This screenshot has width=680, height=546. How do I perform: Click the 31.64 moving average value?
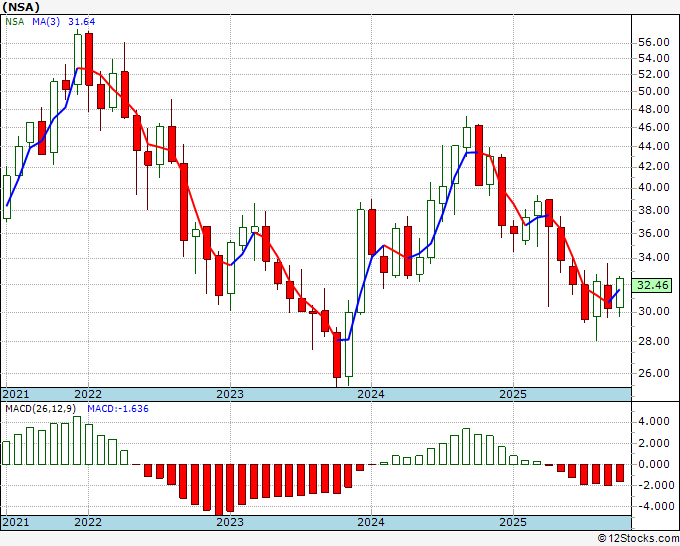(82, 21)
